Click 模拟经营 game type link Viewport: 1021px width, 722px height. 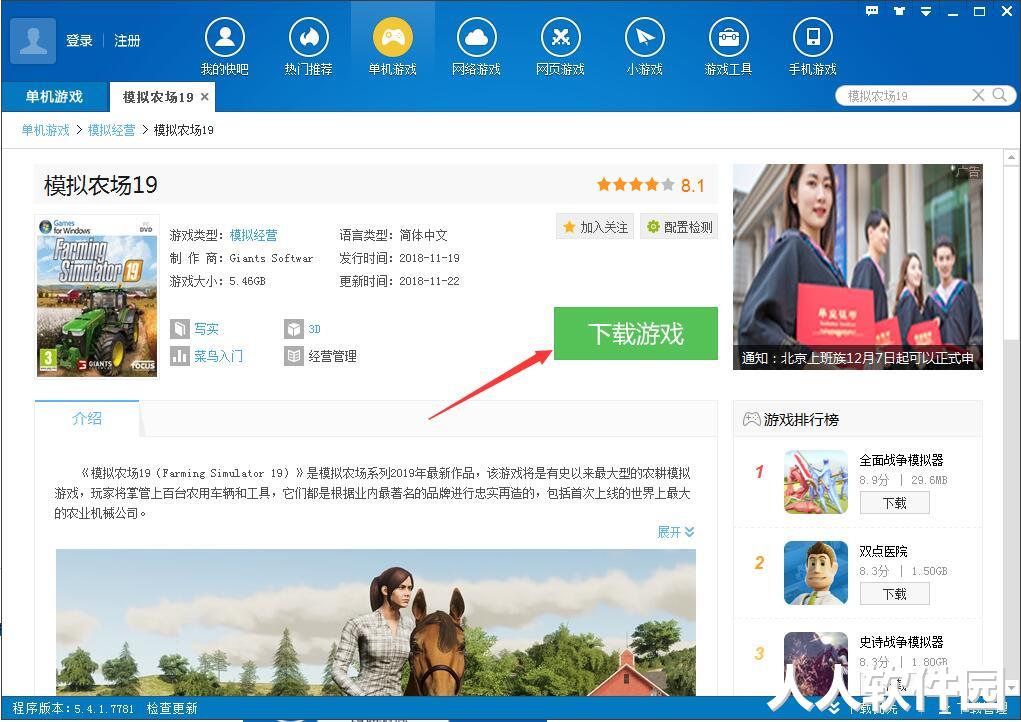(253, 235)
